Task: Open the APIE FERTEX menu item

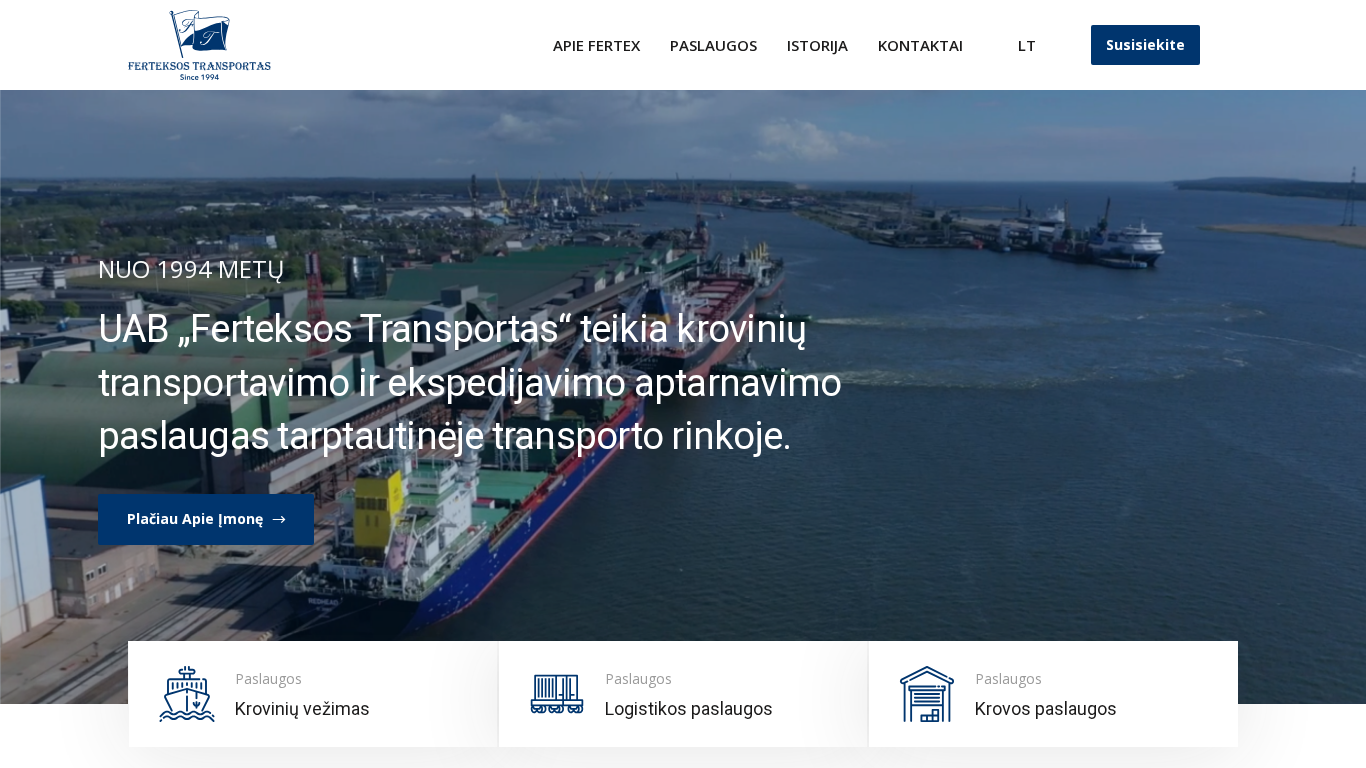Action: (596, 45)
